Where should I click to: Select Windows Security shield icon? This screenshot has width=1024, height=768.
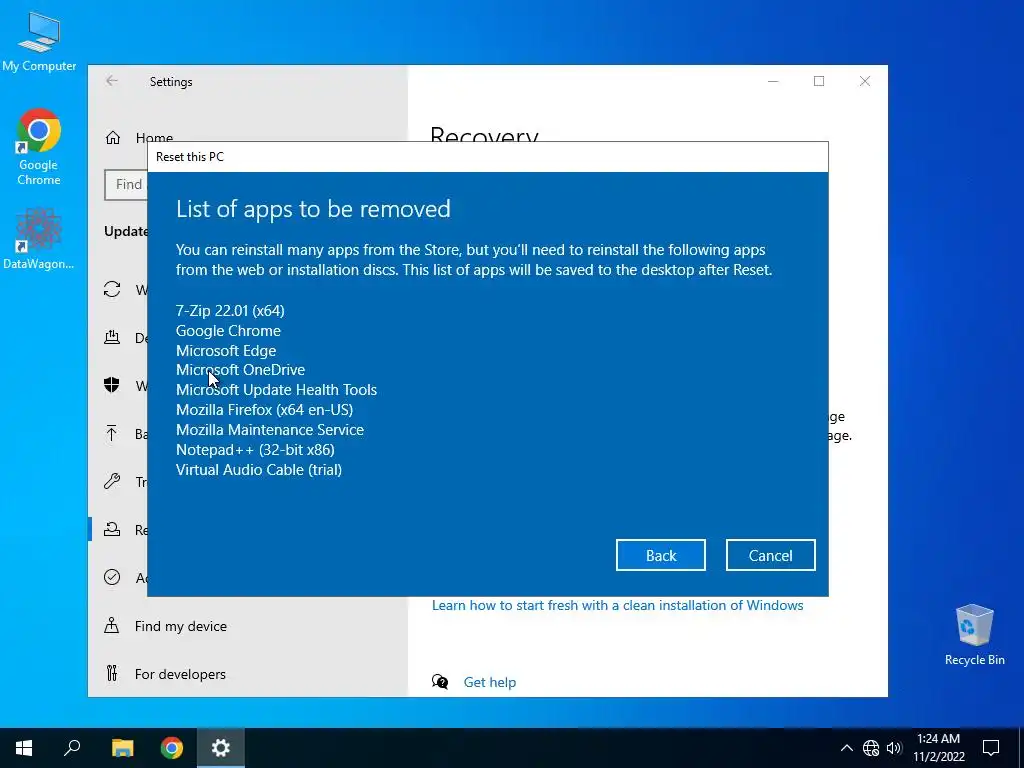pyautogui.click(x=112, y=385)
